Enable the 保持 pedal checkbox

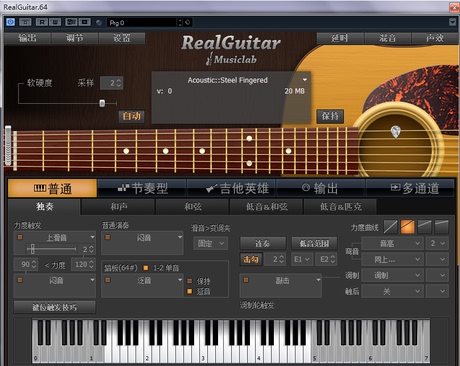click(x=190, y=281)
